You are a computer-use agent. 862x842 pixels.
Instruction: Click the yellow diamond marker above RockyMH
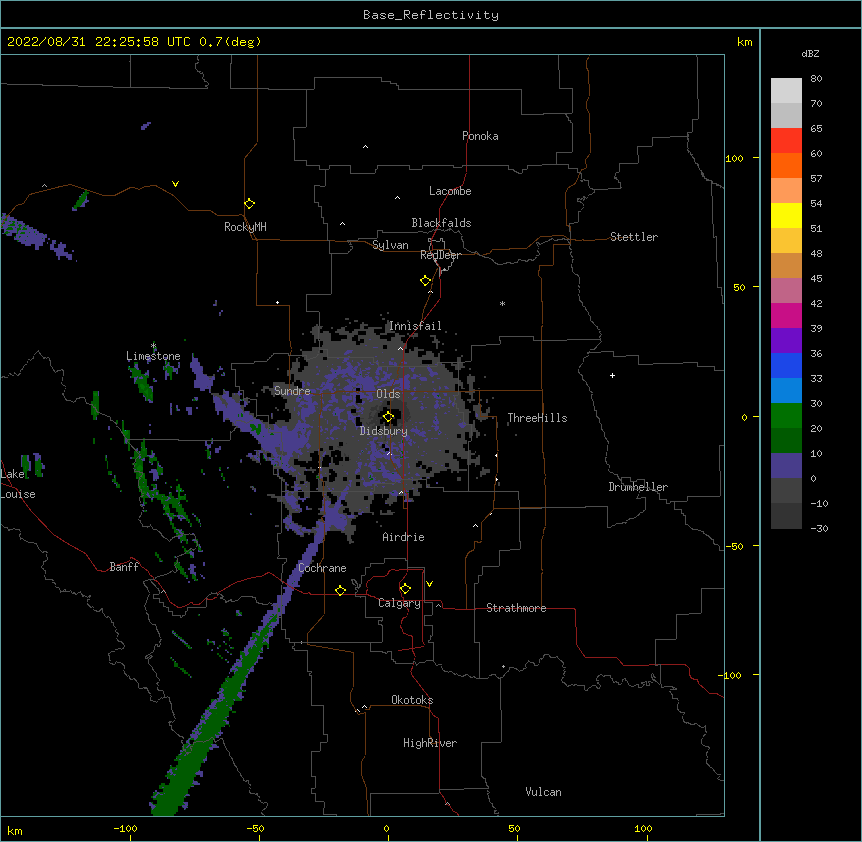(x=249, y=203)
